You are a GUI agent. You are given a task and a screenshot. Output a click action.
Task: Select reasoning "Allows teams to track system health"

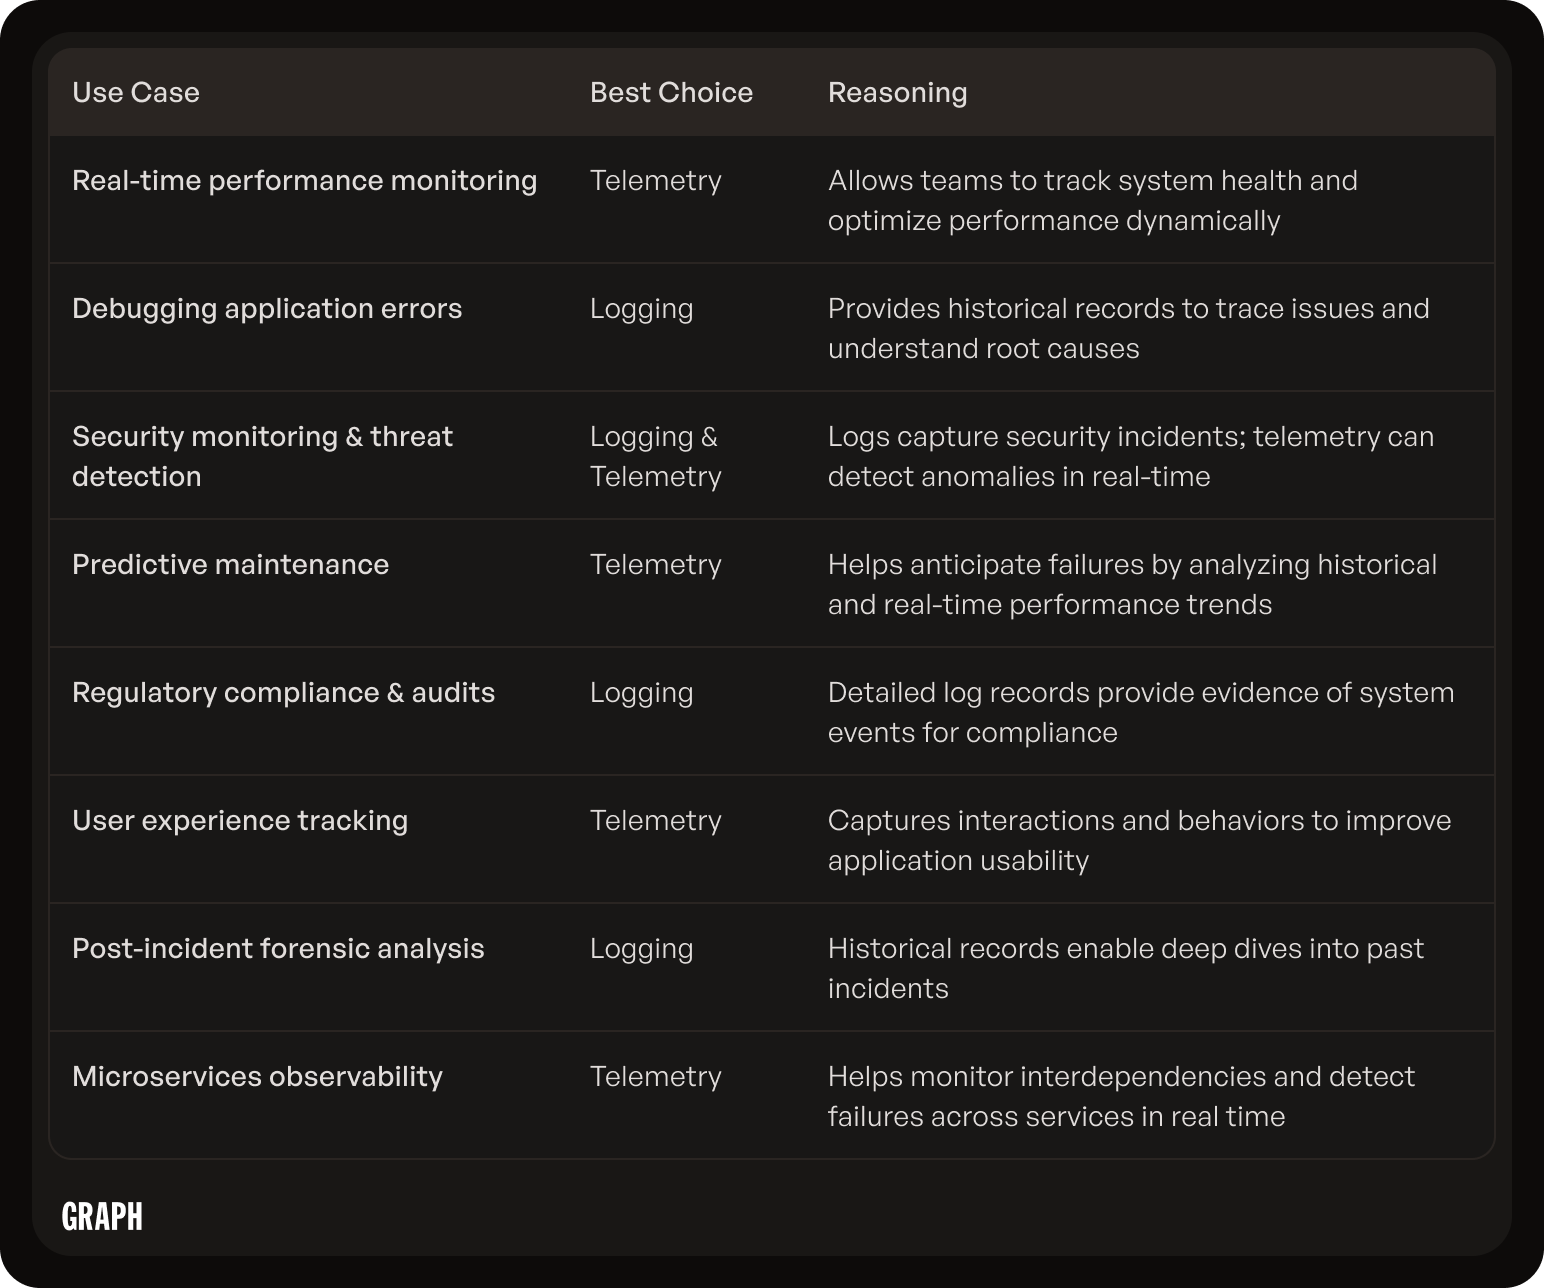tap(1092, 200)
